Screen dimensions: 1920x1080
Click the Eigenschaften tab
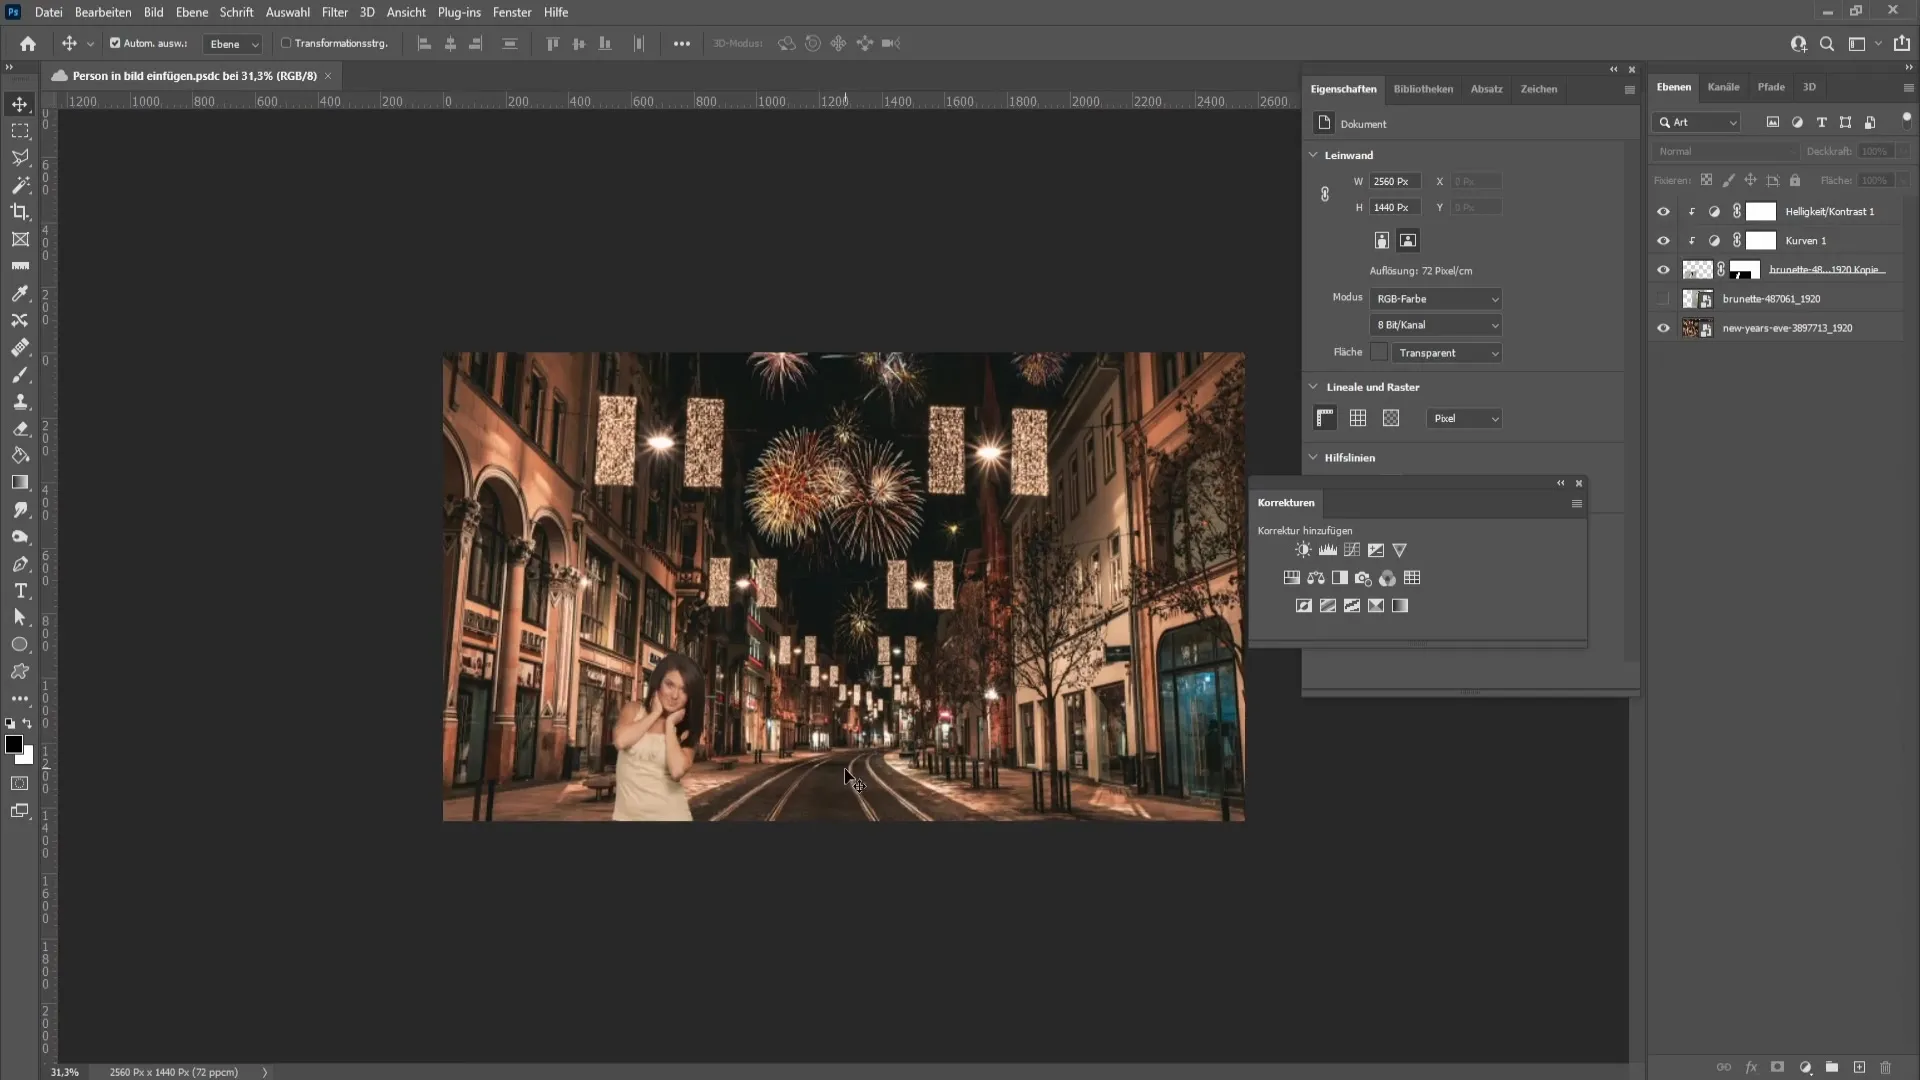[1344, 88]
